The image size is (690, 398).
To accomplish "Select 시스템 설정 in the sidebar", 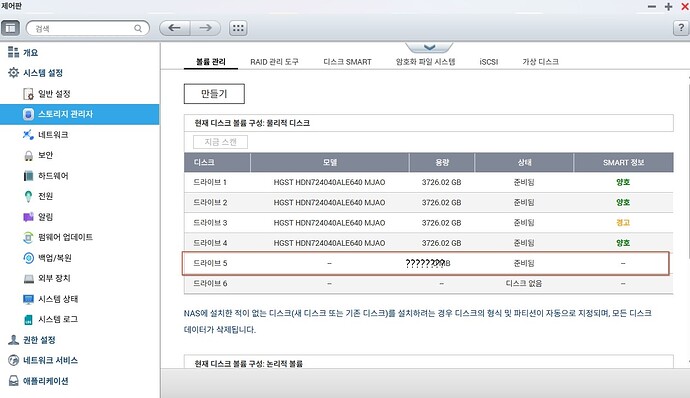I will pyautogui.click(x=43, y=73).
